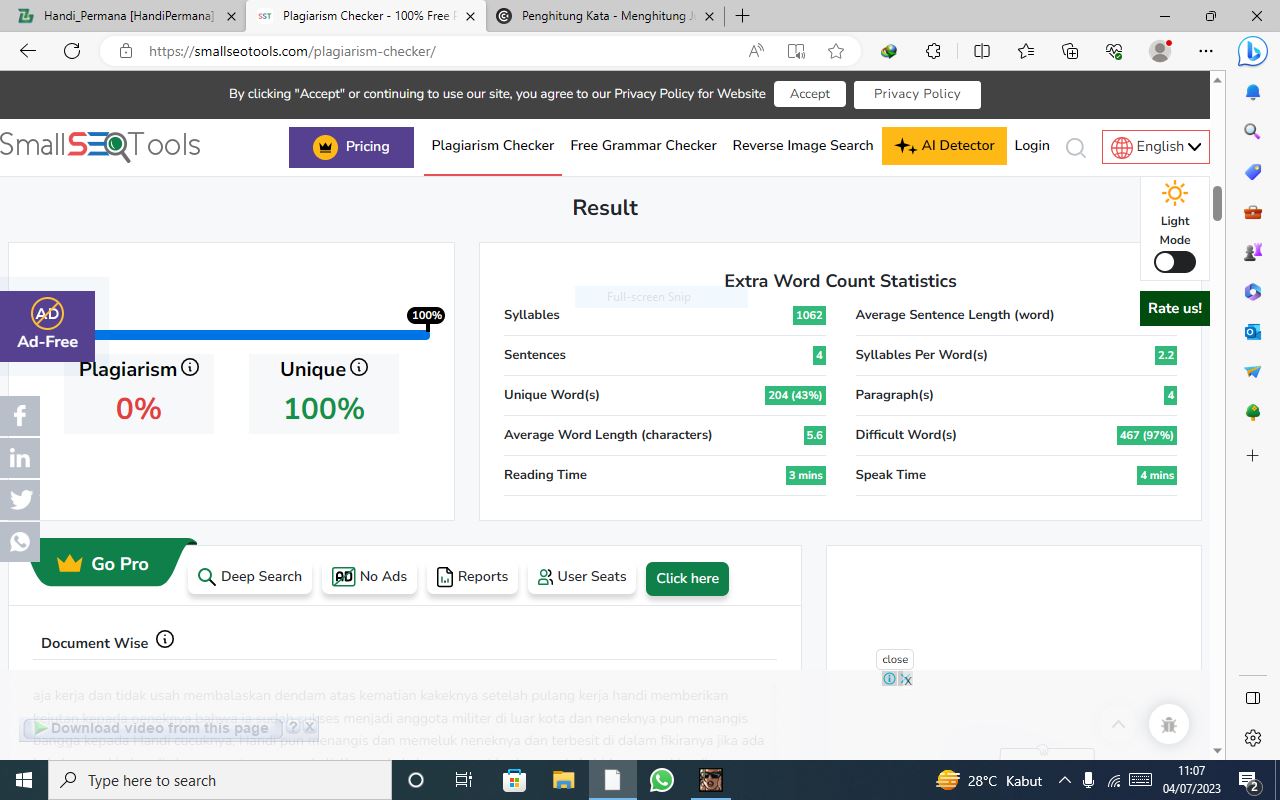Image resolution: width=1280 pixels, height=800 pixels.
Task: Click the blue plagiarism progress bar
Action: coord(260,335)
